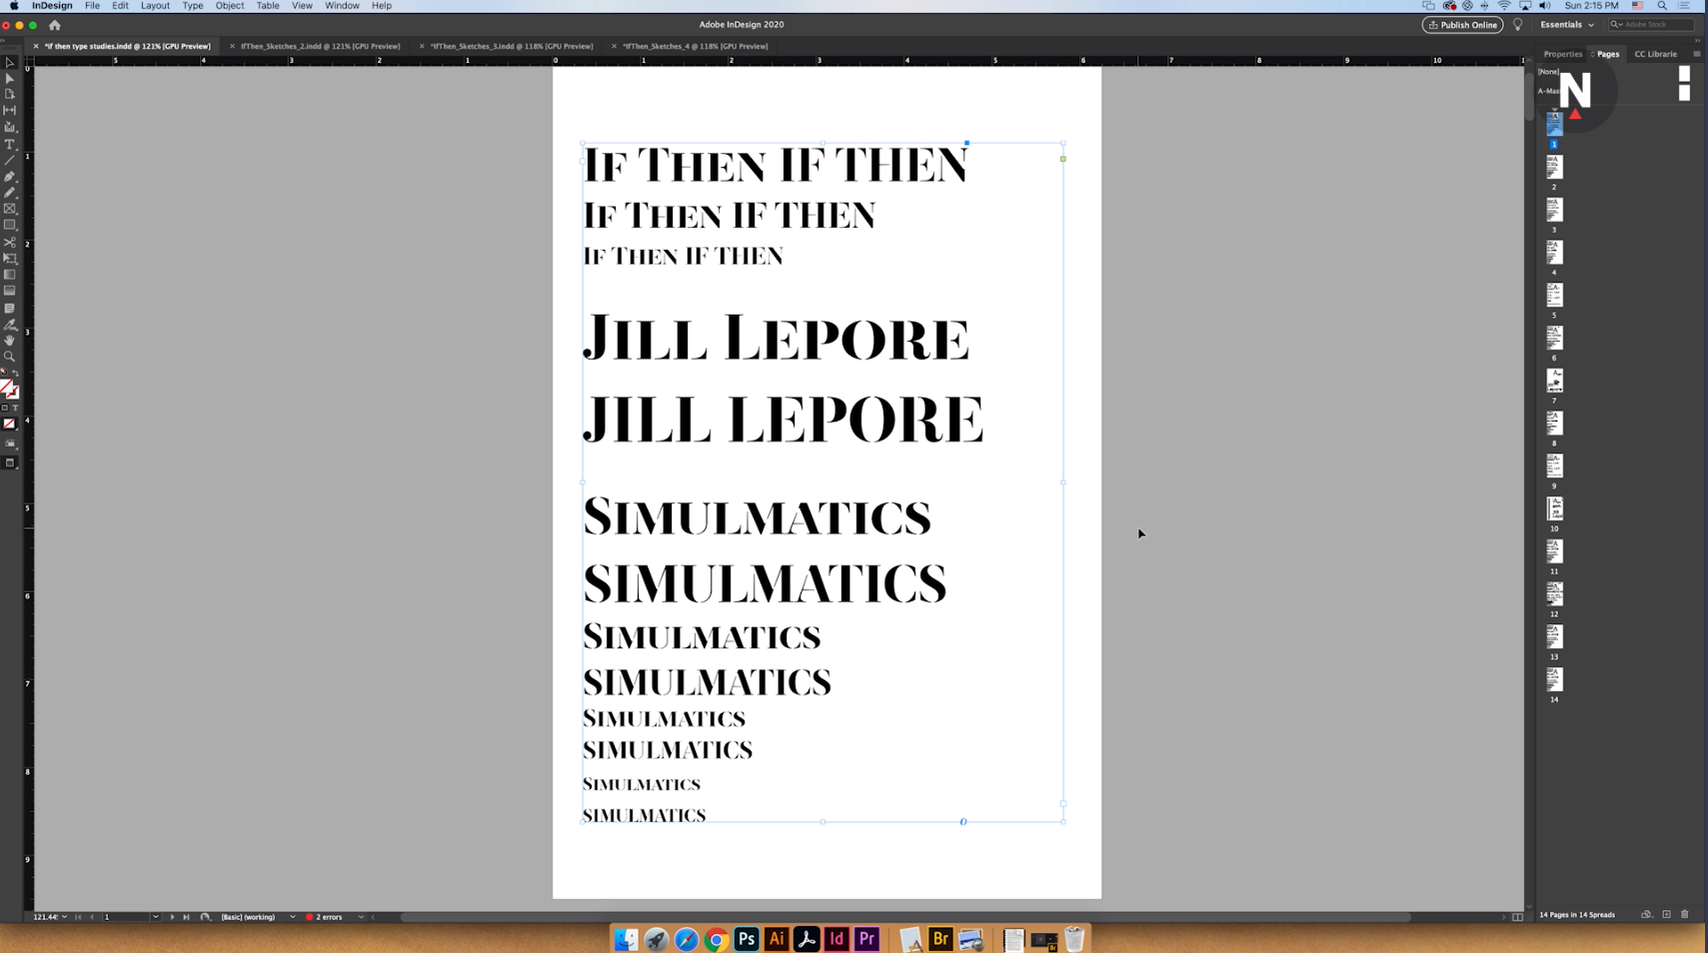Click the fill color swatch in toolbox

[x=7, y=387]
